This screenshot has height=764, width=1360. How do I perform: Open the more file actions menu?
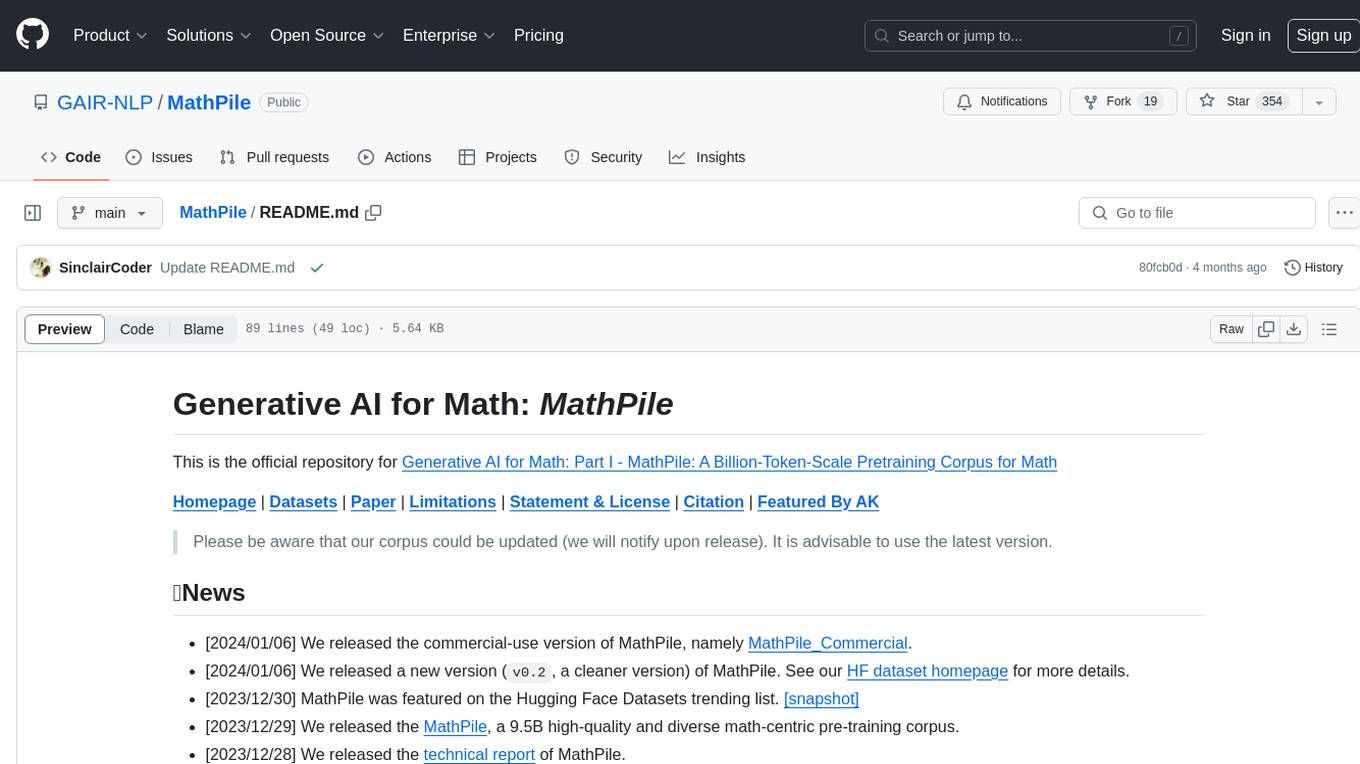(x=1344, y=213)
